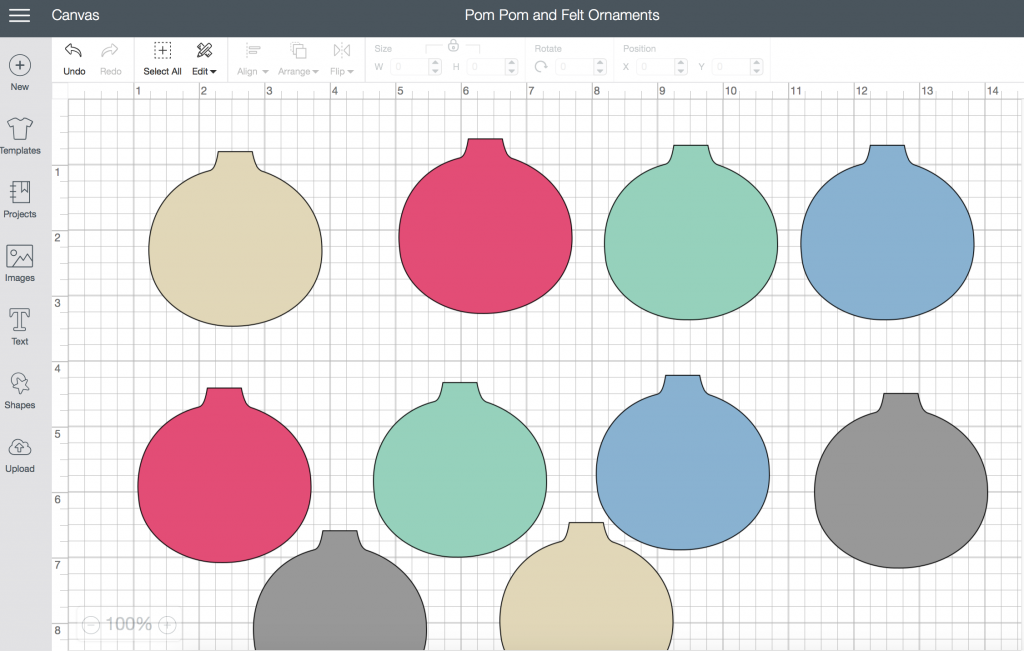Select the middle-row green ornament
The width and height of the screenshot is (1024, 651).
(460, 470)
